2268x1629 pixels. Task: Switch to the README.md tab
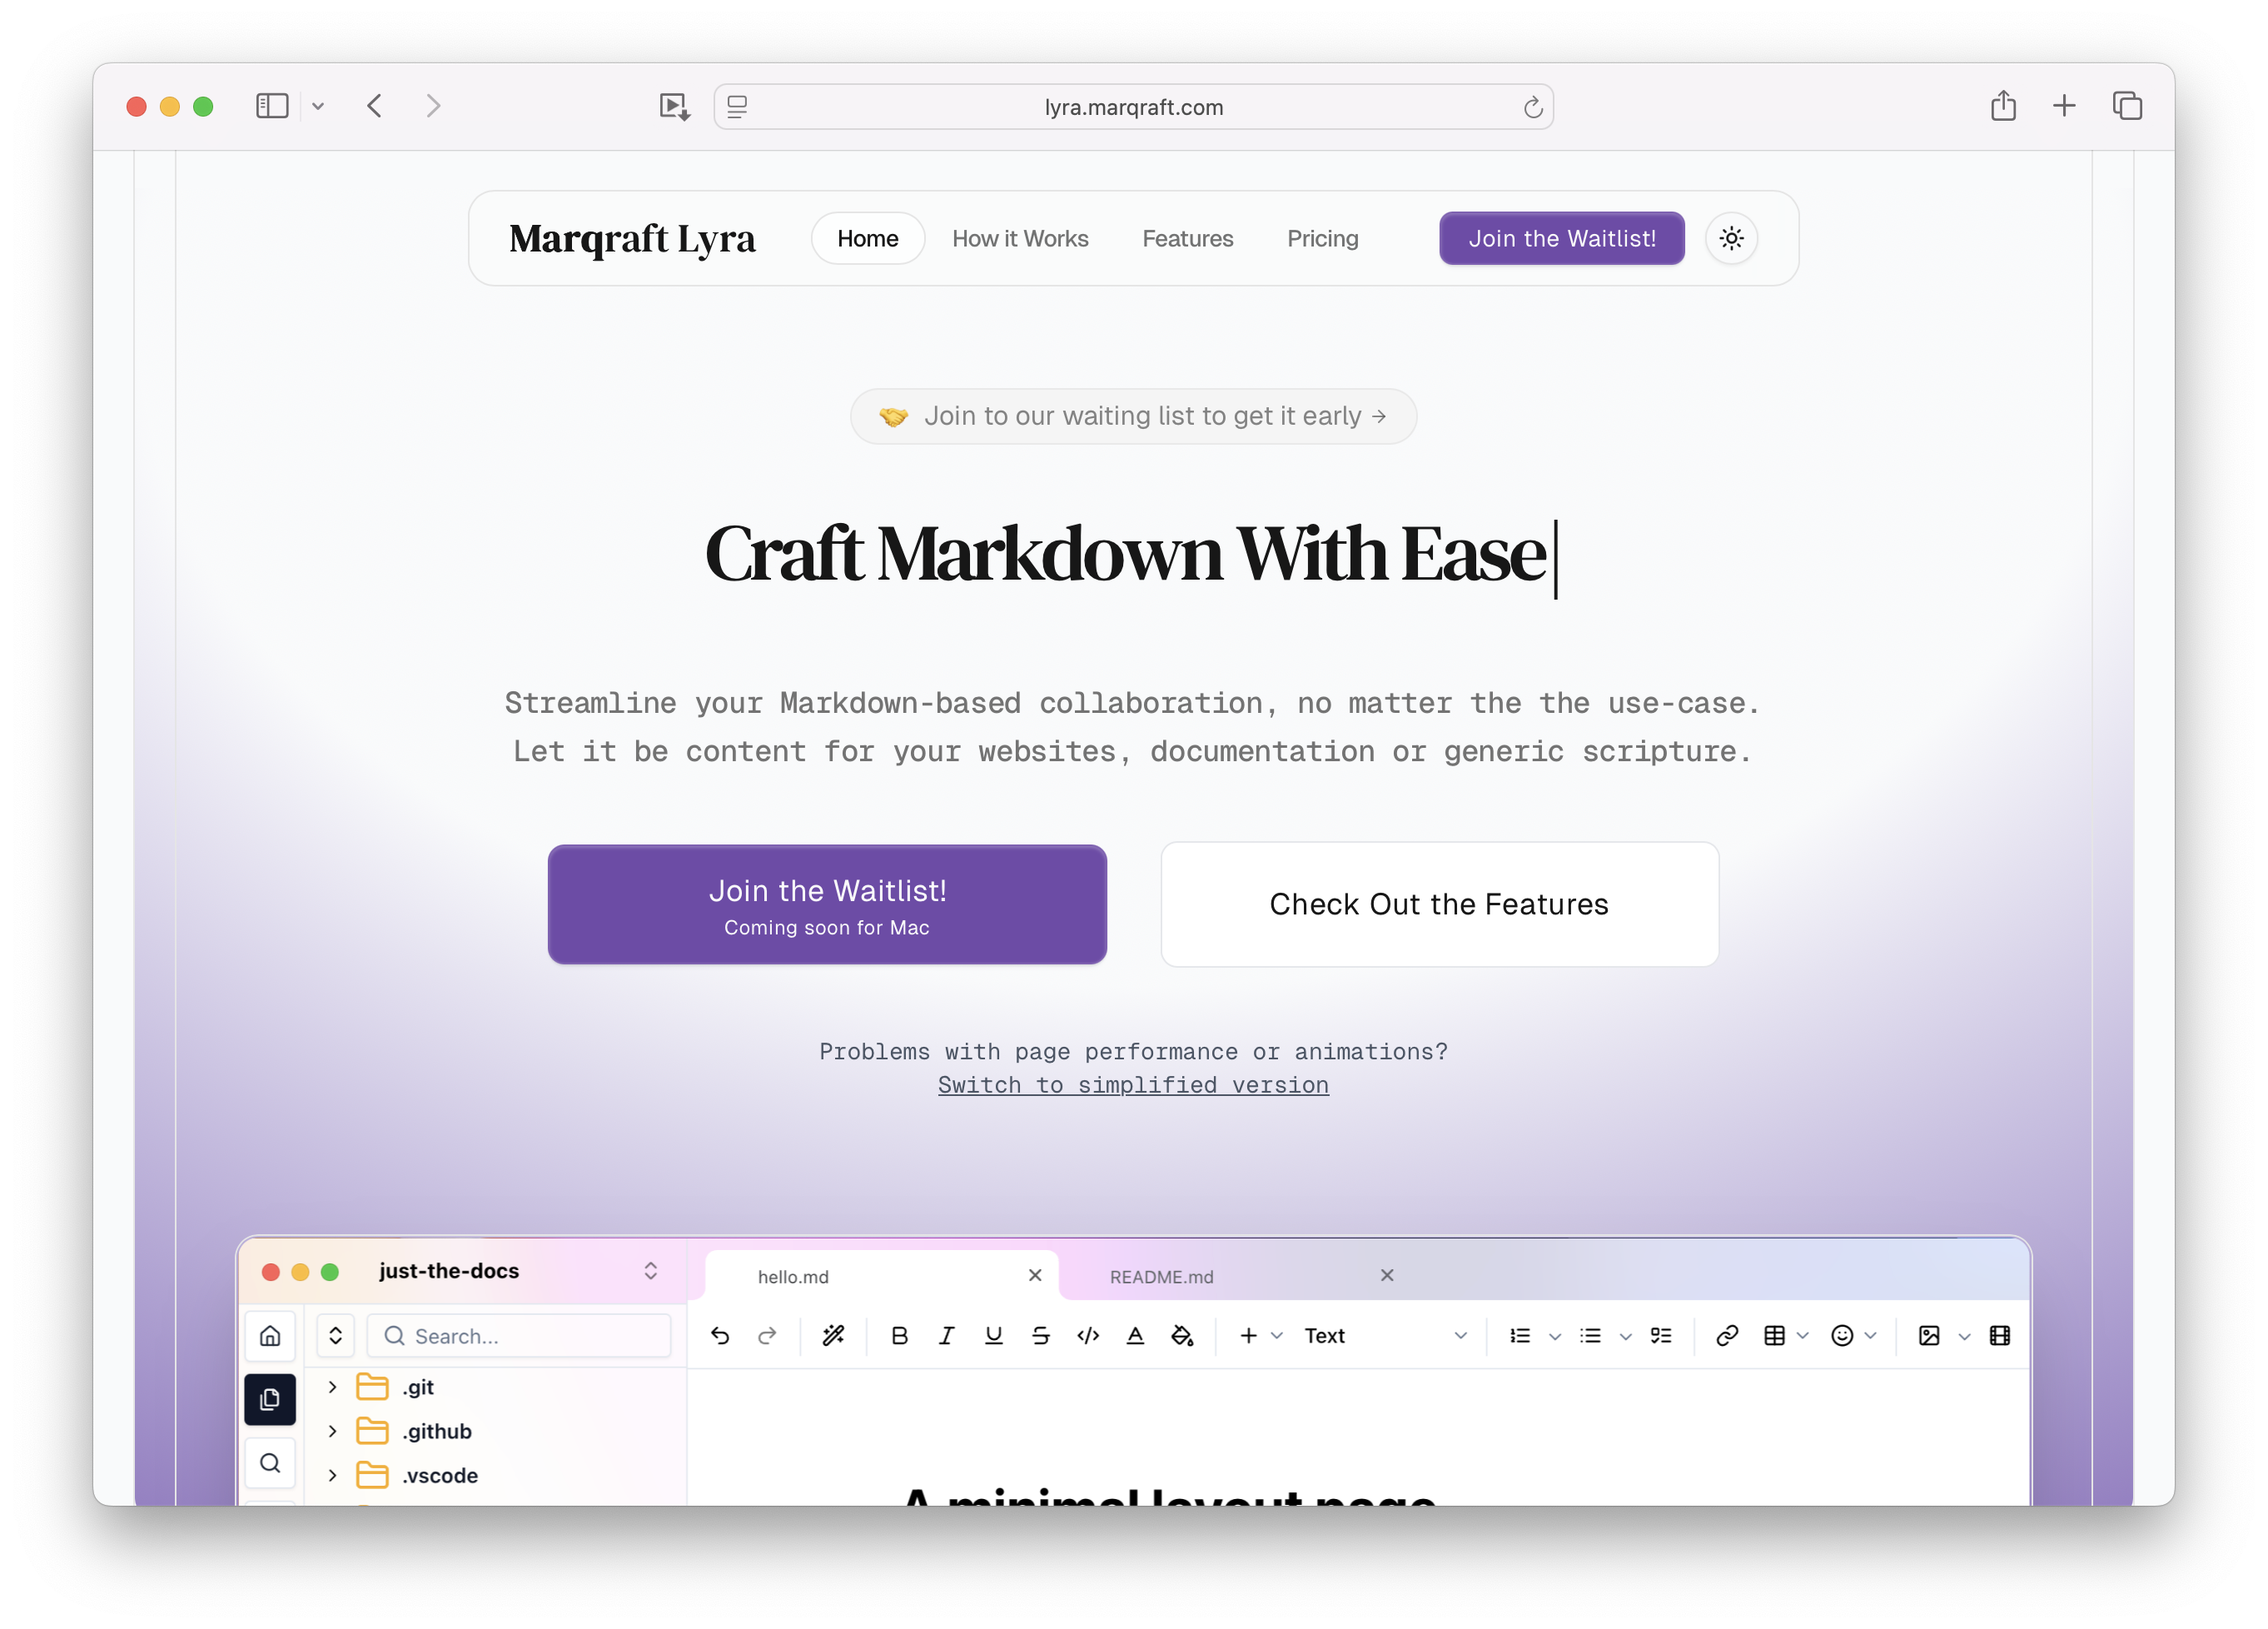[x=1161, y=1277]
